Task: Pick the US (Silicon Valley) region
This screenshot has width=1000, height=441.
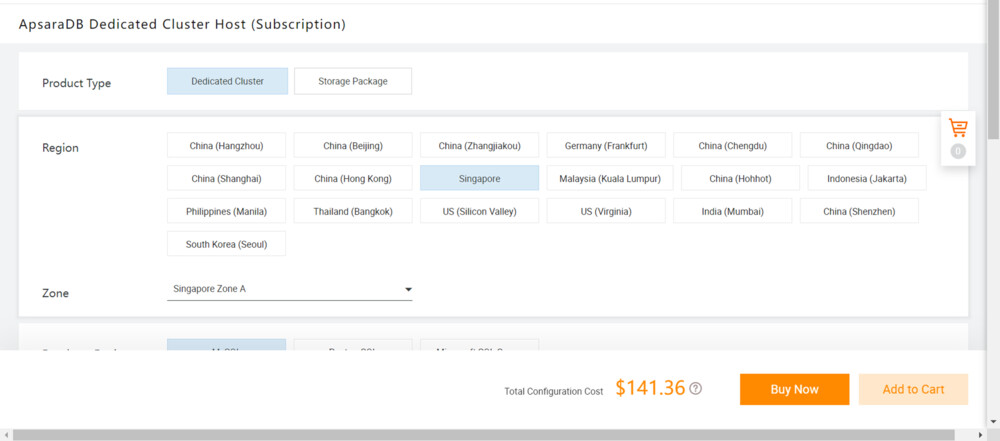Action: click(x=479, y=211)
